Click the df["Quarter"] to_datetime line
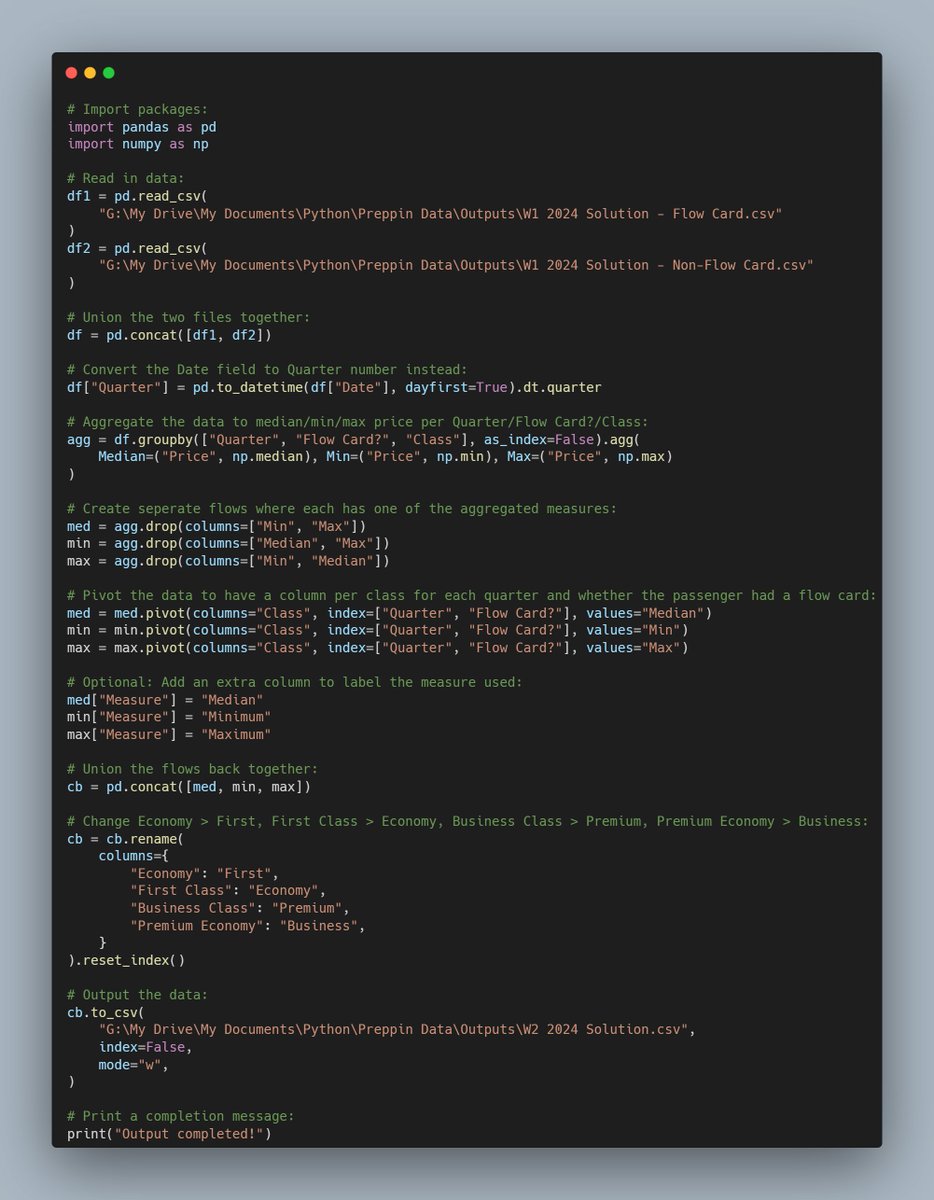 (x=334, y=387)
